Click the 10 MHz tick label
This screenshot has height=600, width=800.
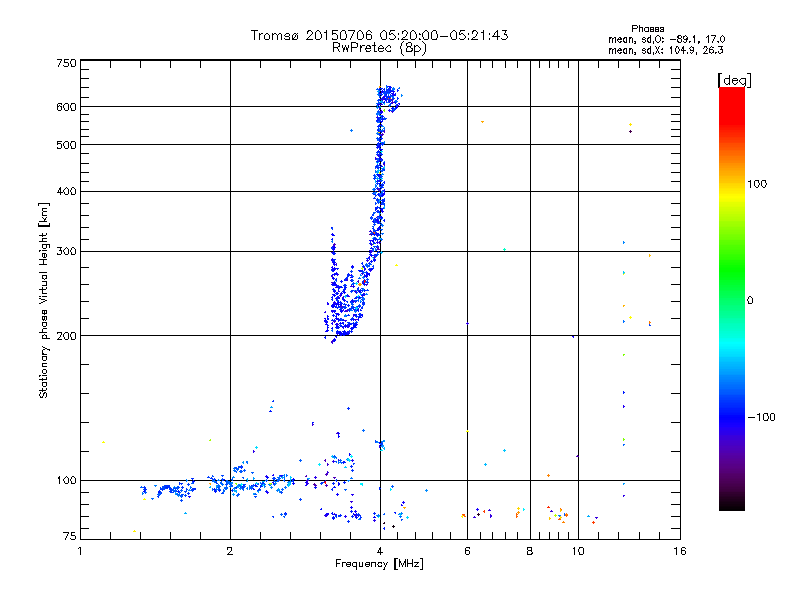578,551
